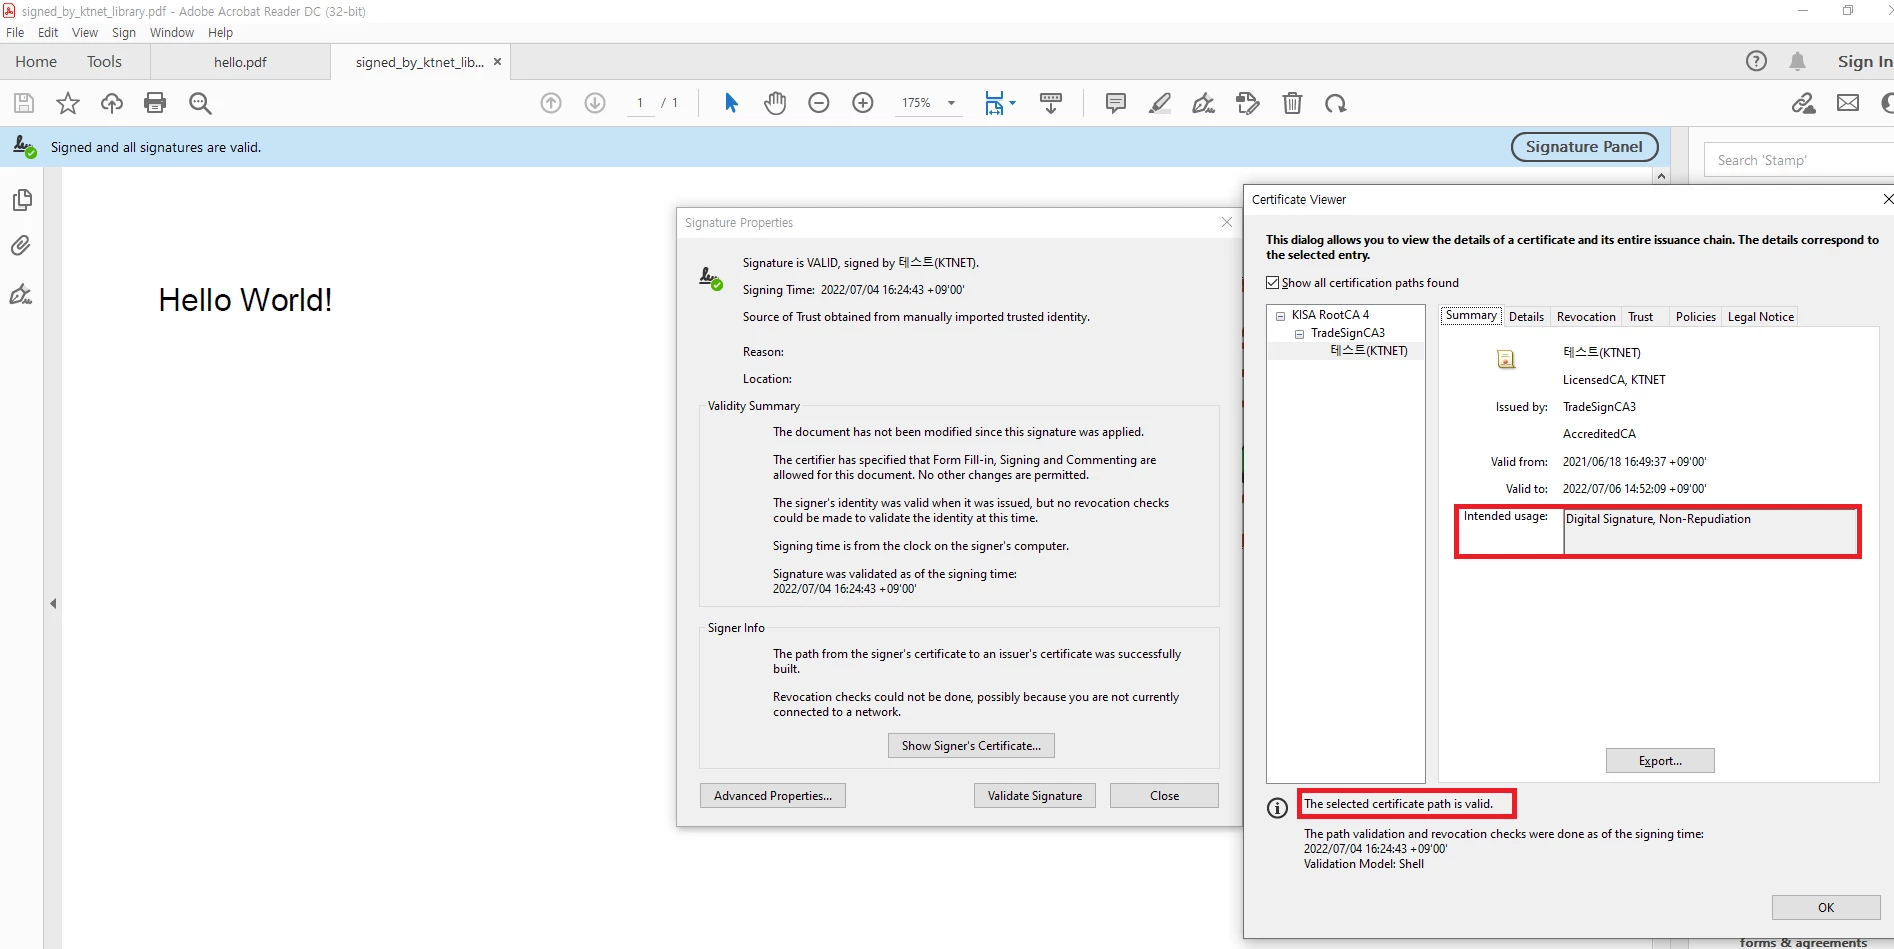Click the page number input field

[640, 103]
